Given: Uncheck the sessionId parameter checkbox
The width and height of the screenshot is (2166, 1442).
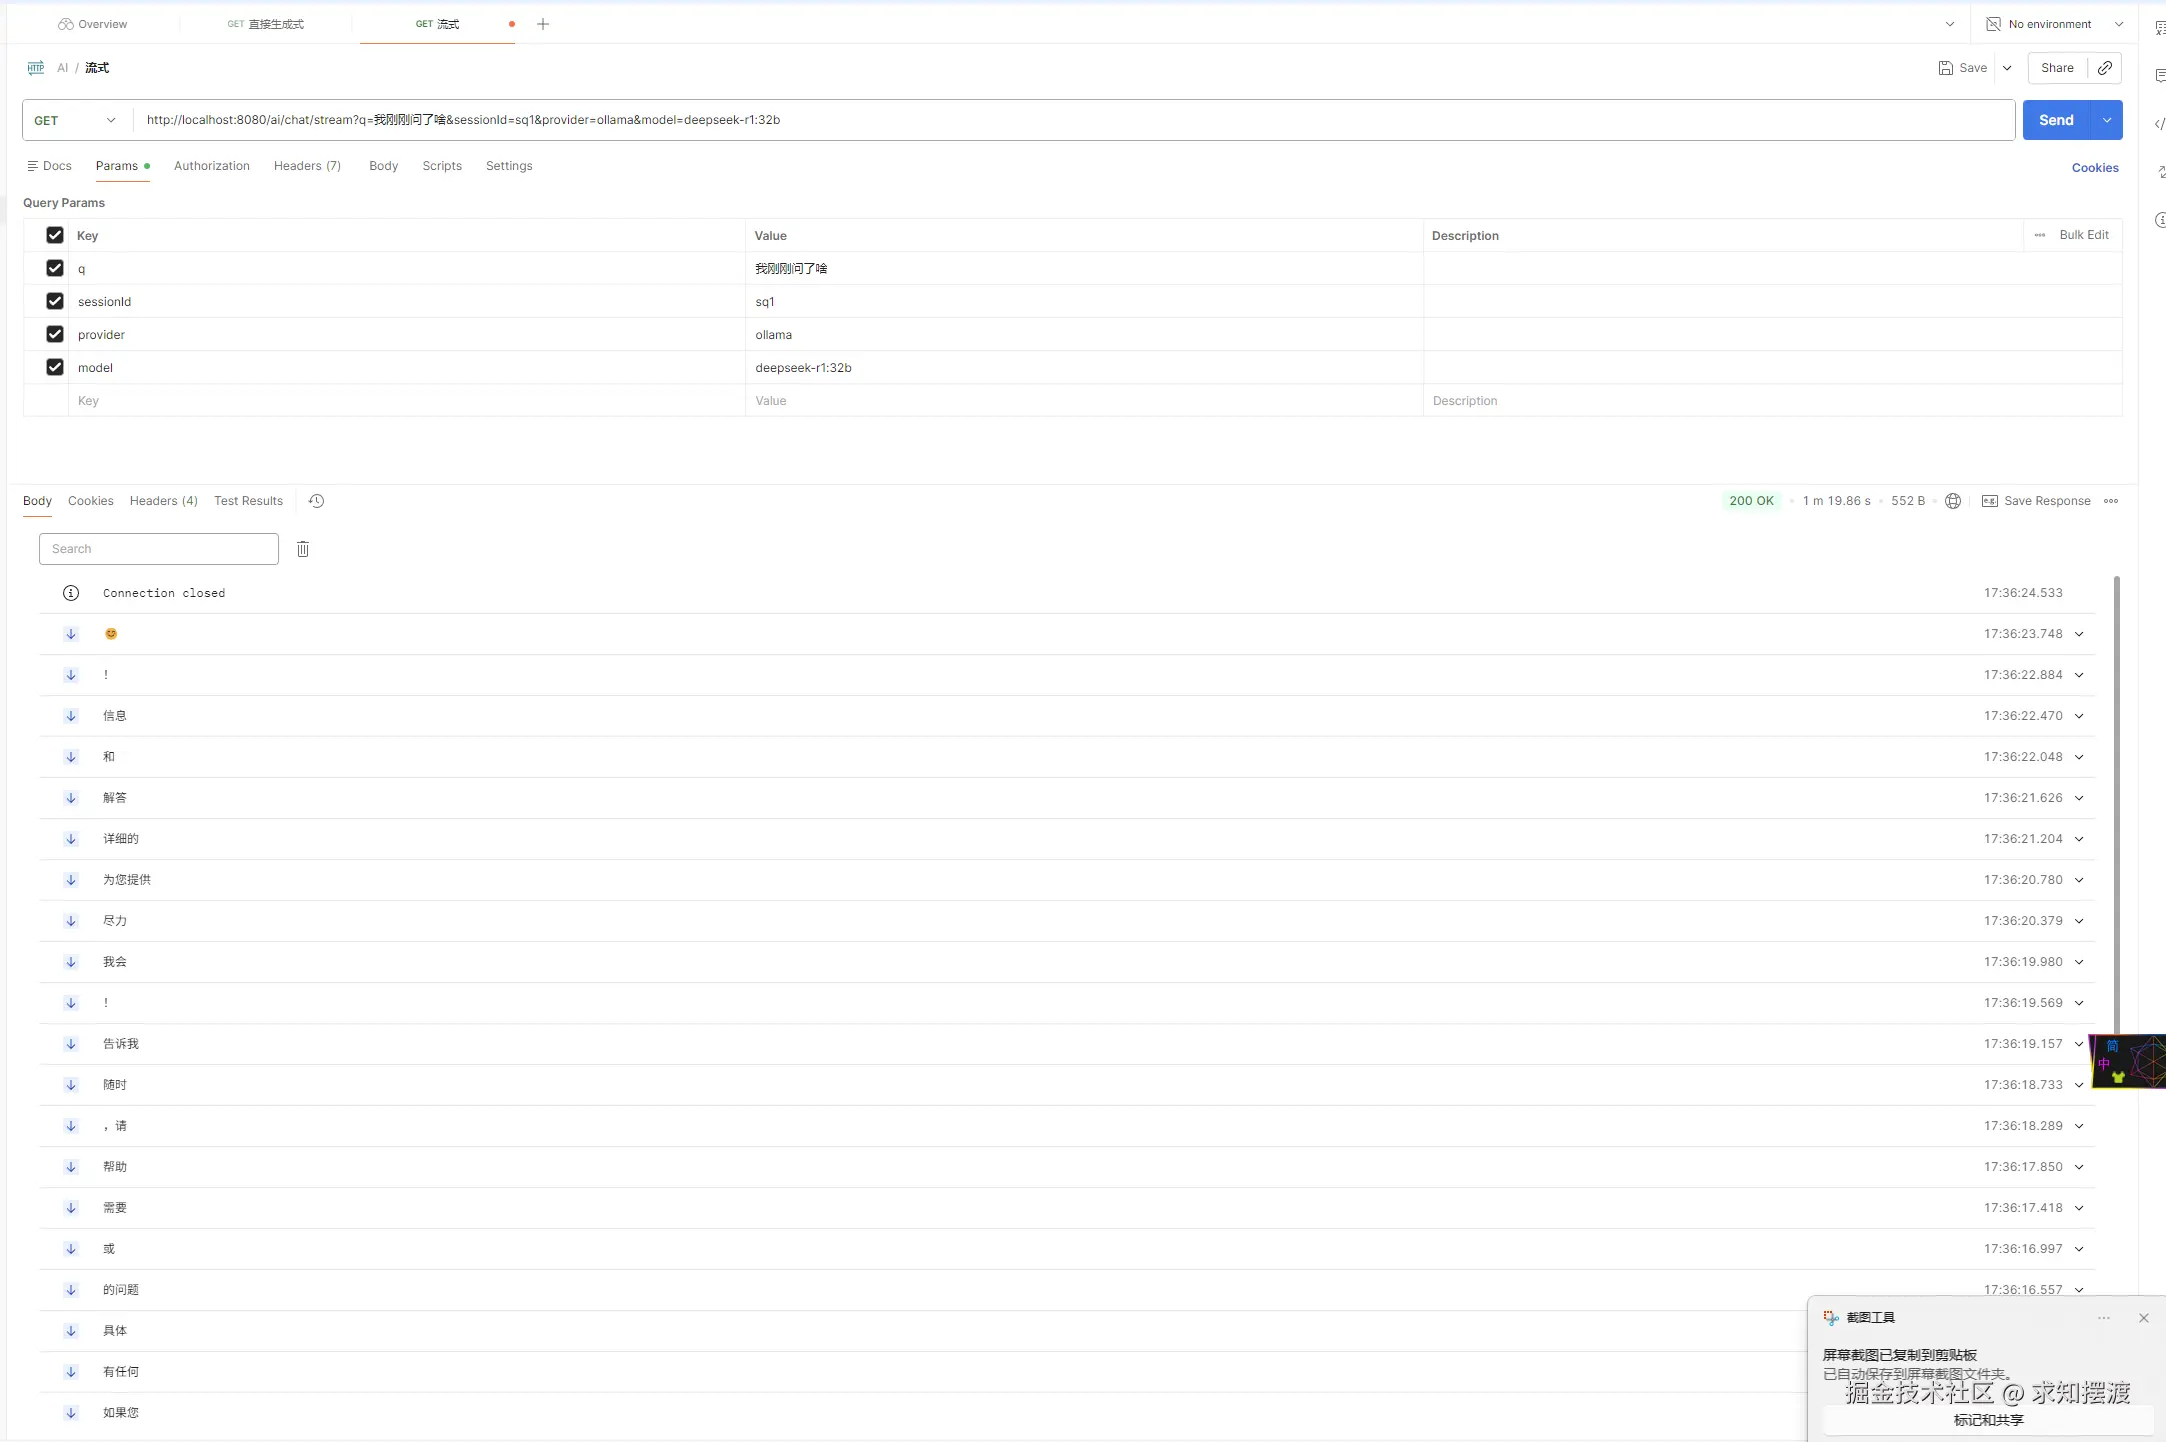Looking at the screenshot, I should [x=55, y=301].
